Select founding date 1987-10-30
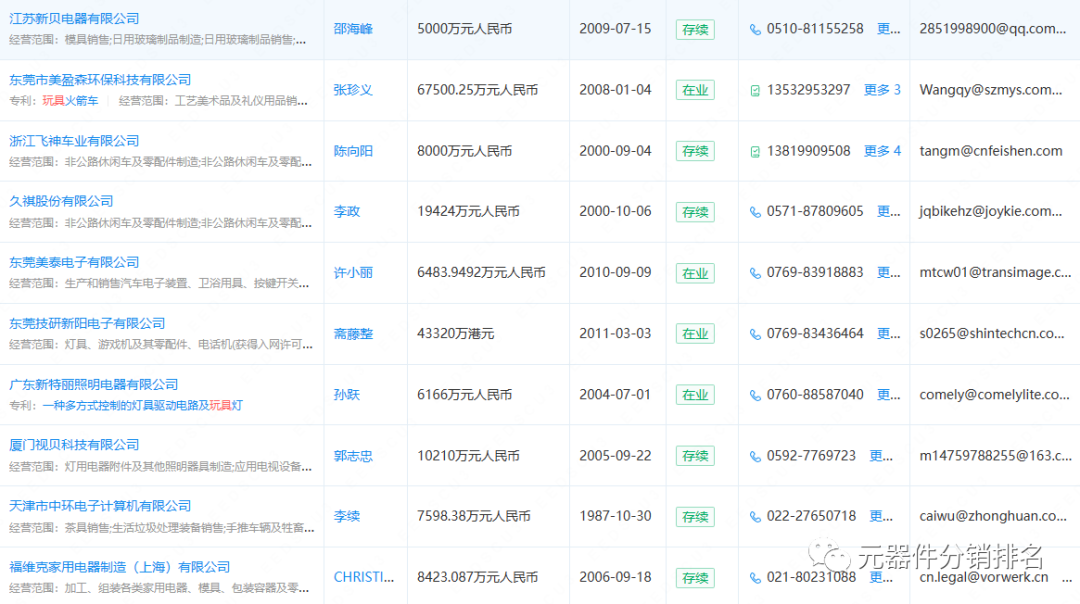The height and width of the screenshot is (604, 1080). click(615, 516)
